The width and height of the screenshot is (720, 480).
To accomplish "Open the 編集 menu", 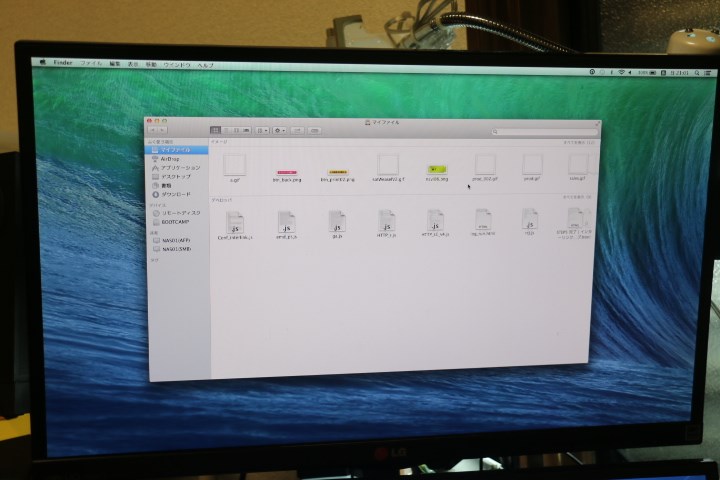I will coord(115,64).
